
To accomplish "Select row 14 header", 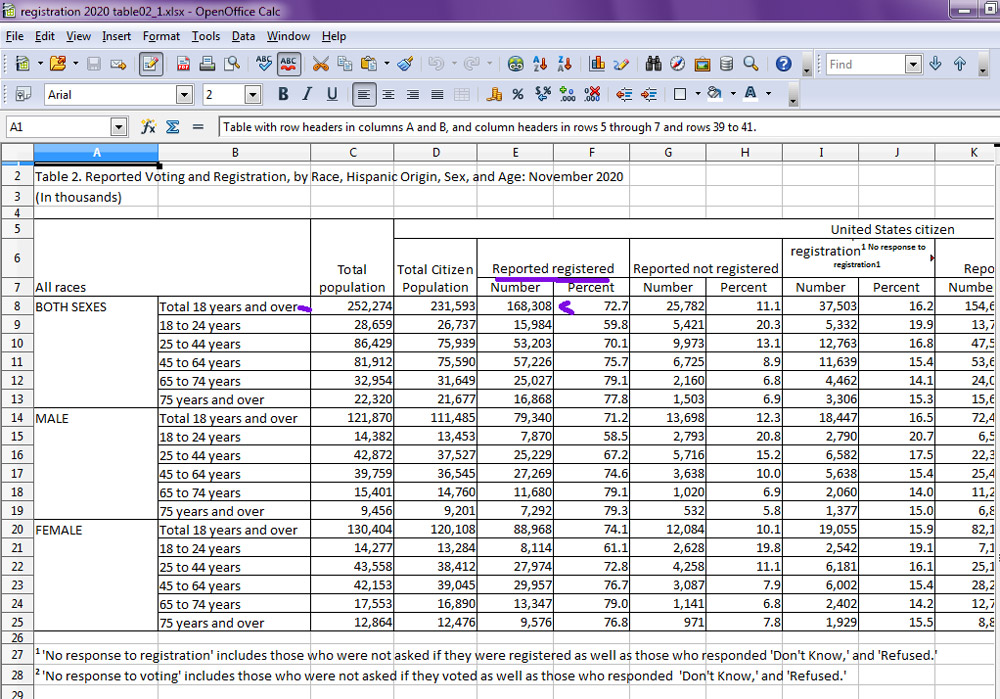I will (x=17, y=418).
